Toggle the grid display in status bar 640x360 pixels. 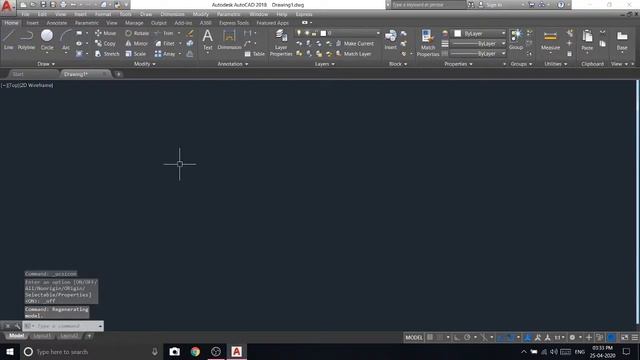pos(430,337)
